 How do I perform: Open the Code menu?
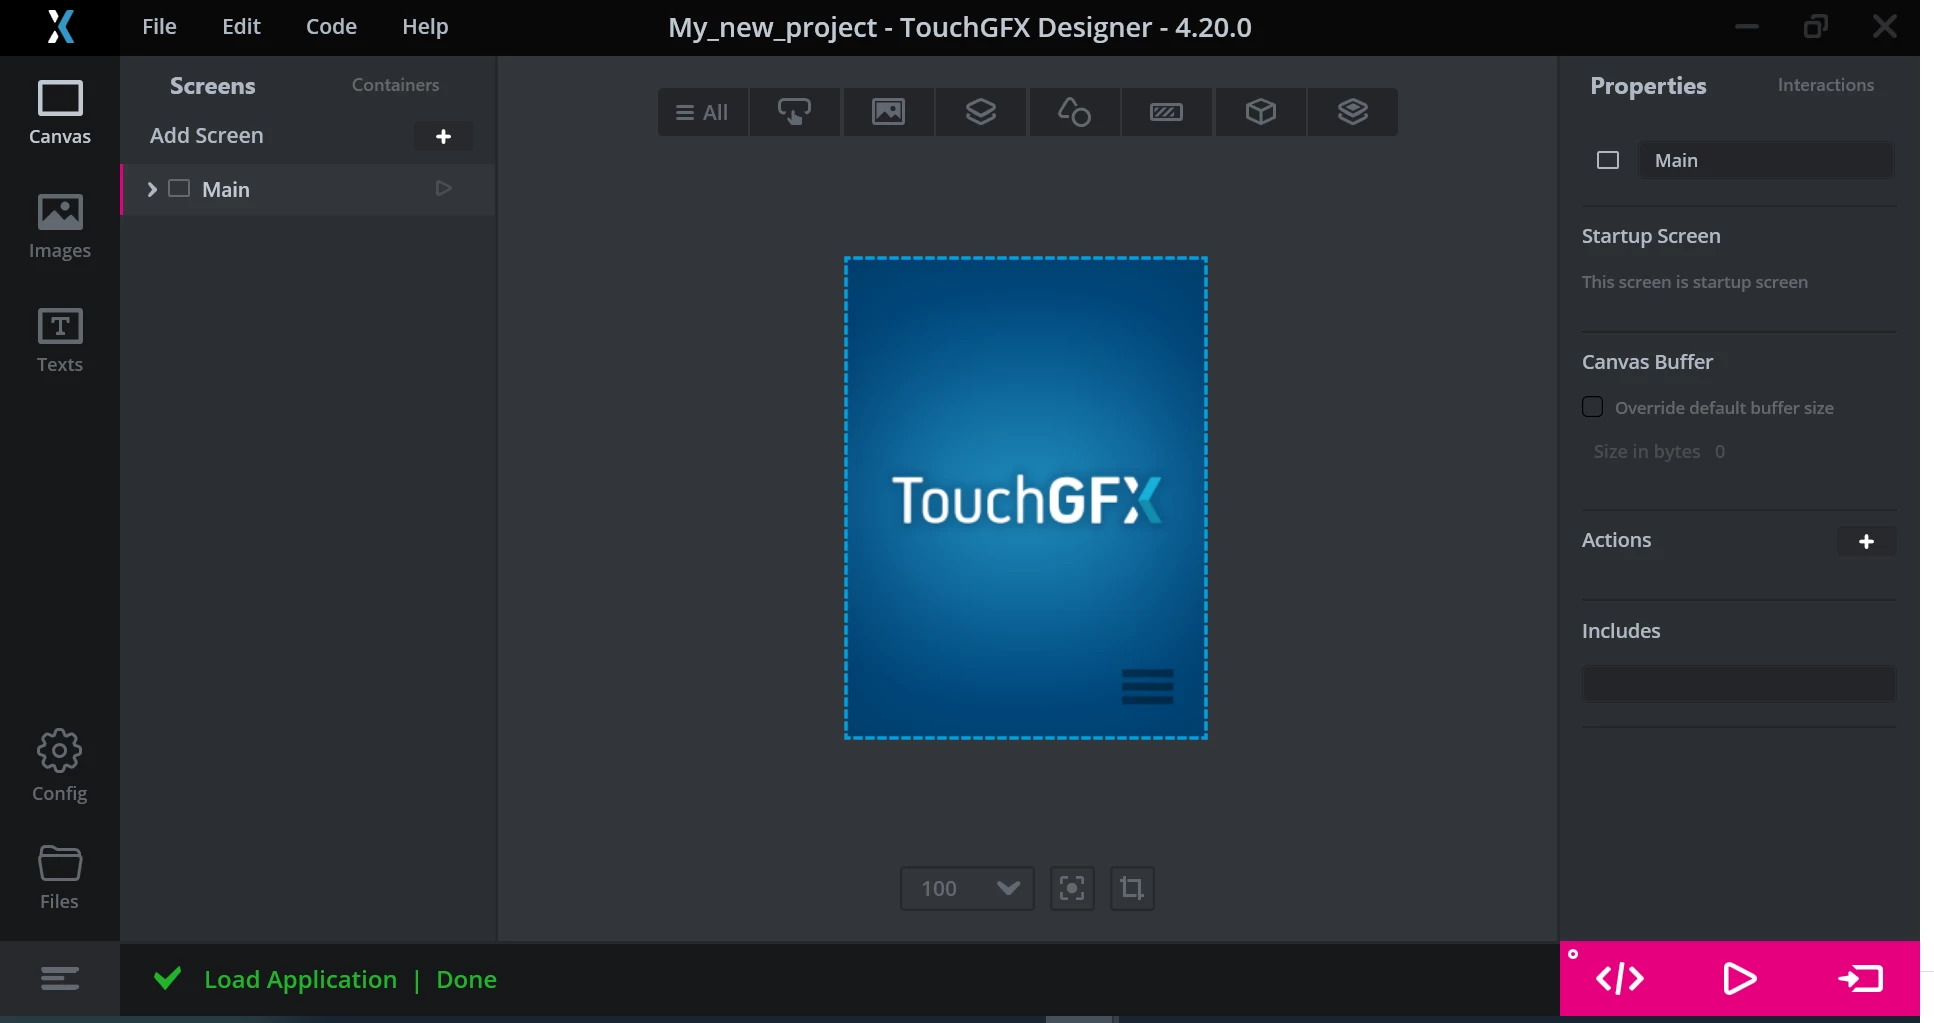pos(331,27)
